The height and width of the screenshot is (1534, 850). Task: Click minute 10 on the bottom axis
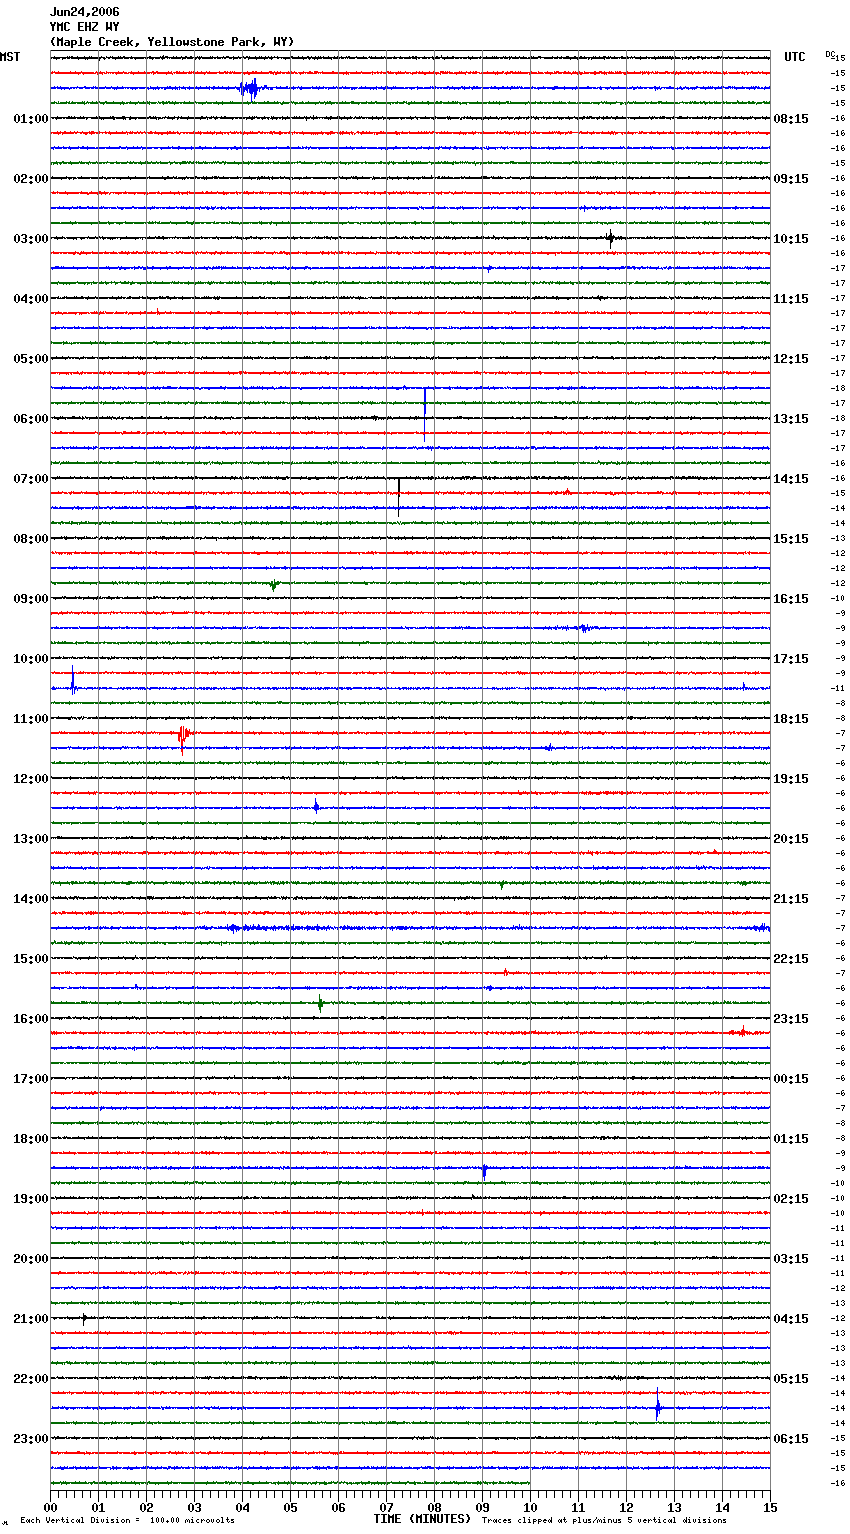[x=530, y=1506]
